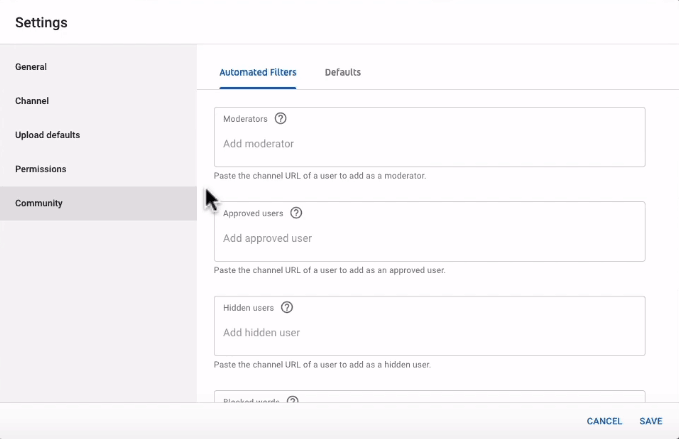Open help icon next to Moderators

pos(281,119)
